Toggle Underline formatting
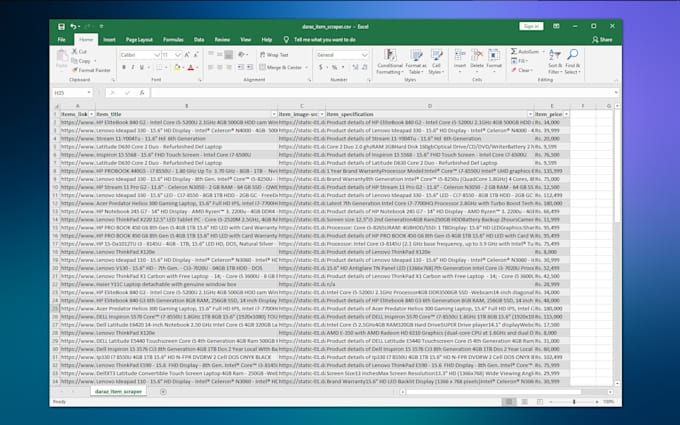680x425 pixels. (x=141, y=67)
